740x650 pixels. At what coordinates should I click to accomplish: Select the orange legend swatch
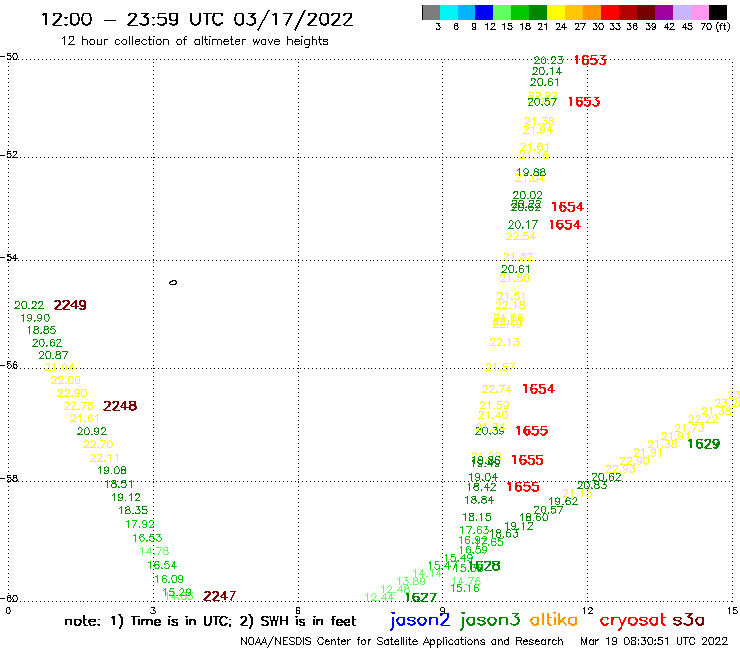592,12
